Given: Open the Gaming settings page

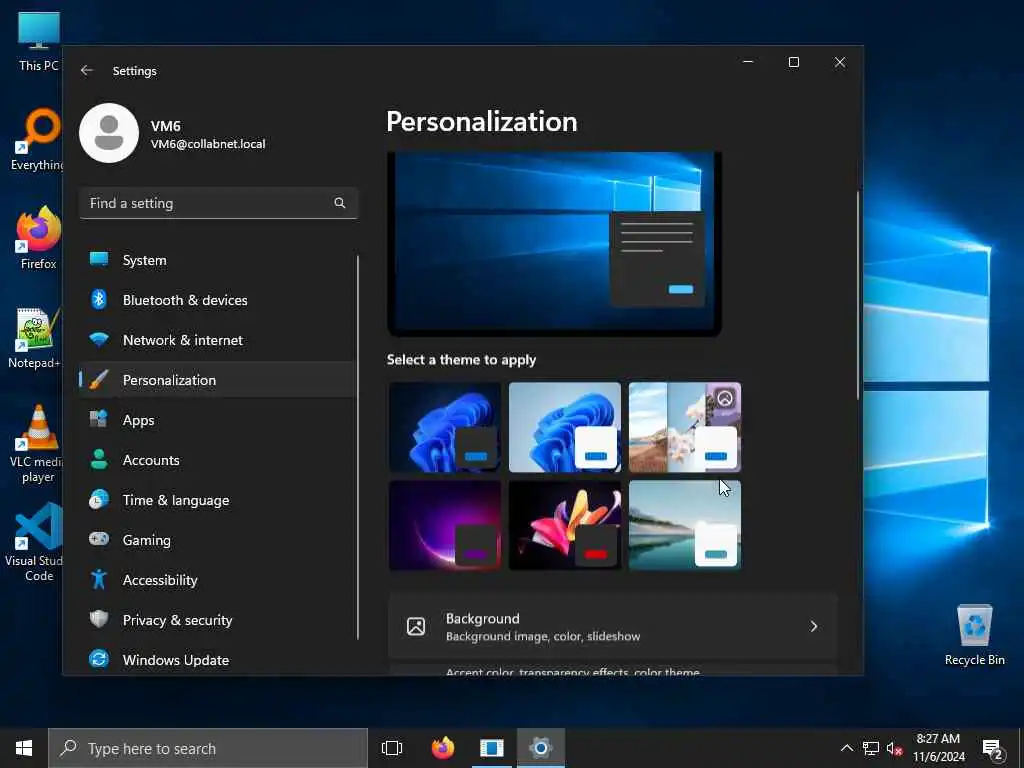Looking at the screenshot, I should 219,539.
